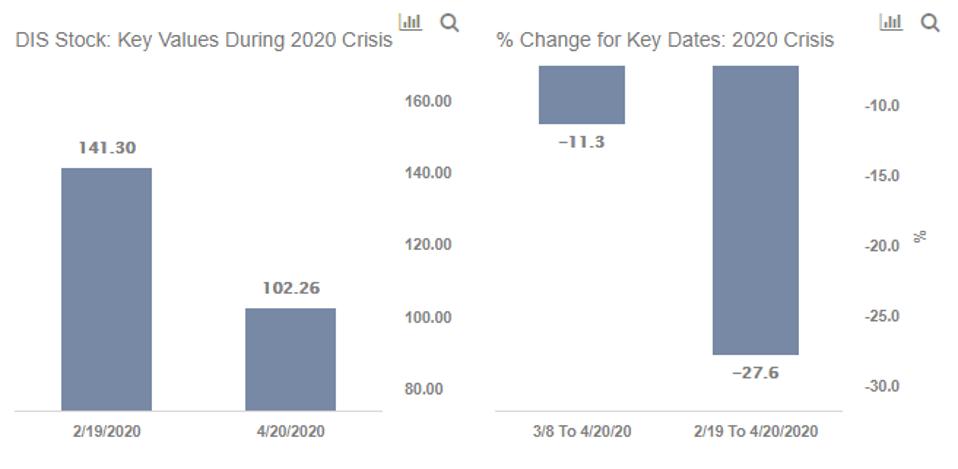Click the 3/8 To 4/20/20 axis label
958x469 pixels.
[x=582, y=432]
